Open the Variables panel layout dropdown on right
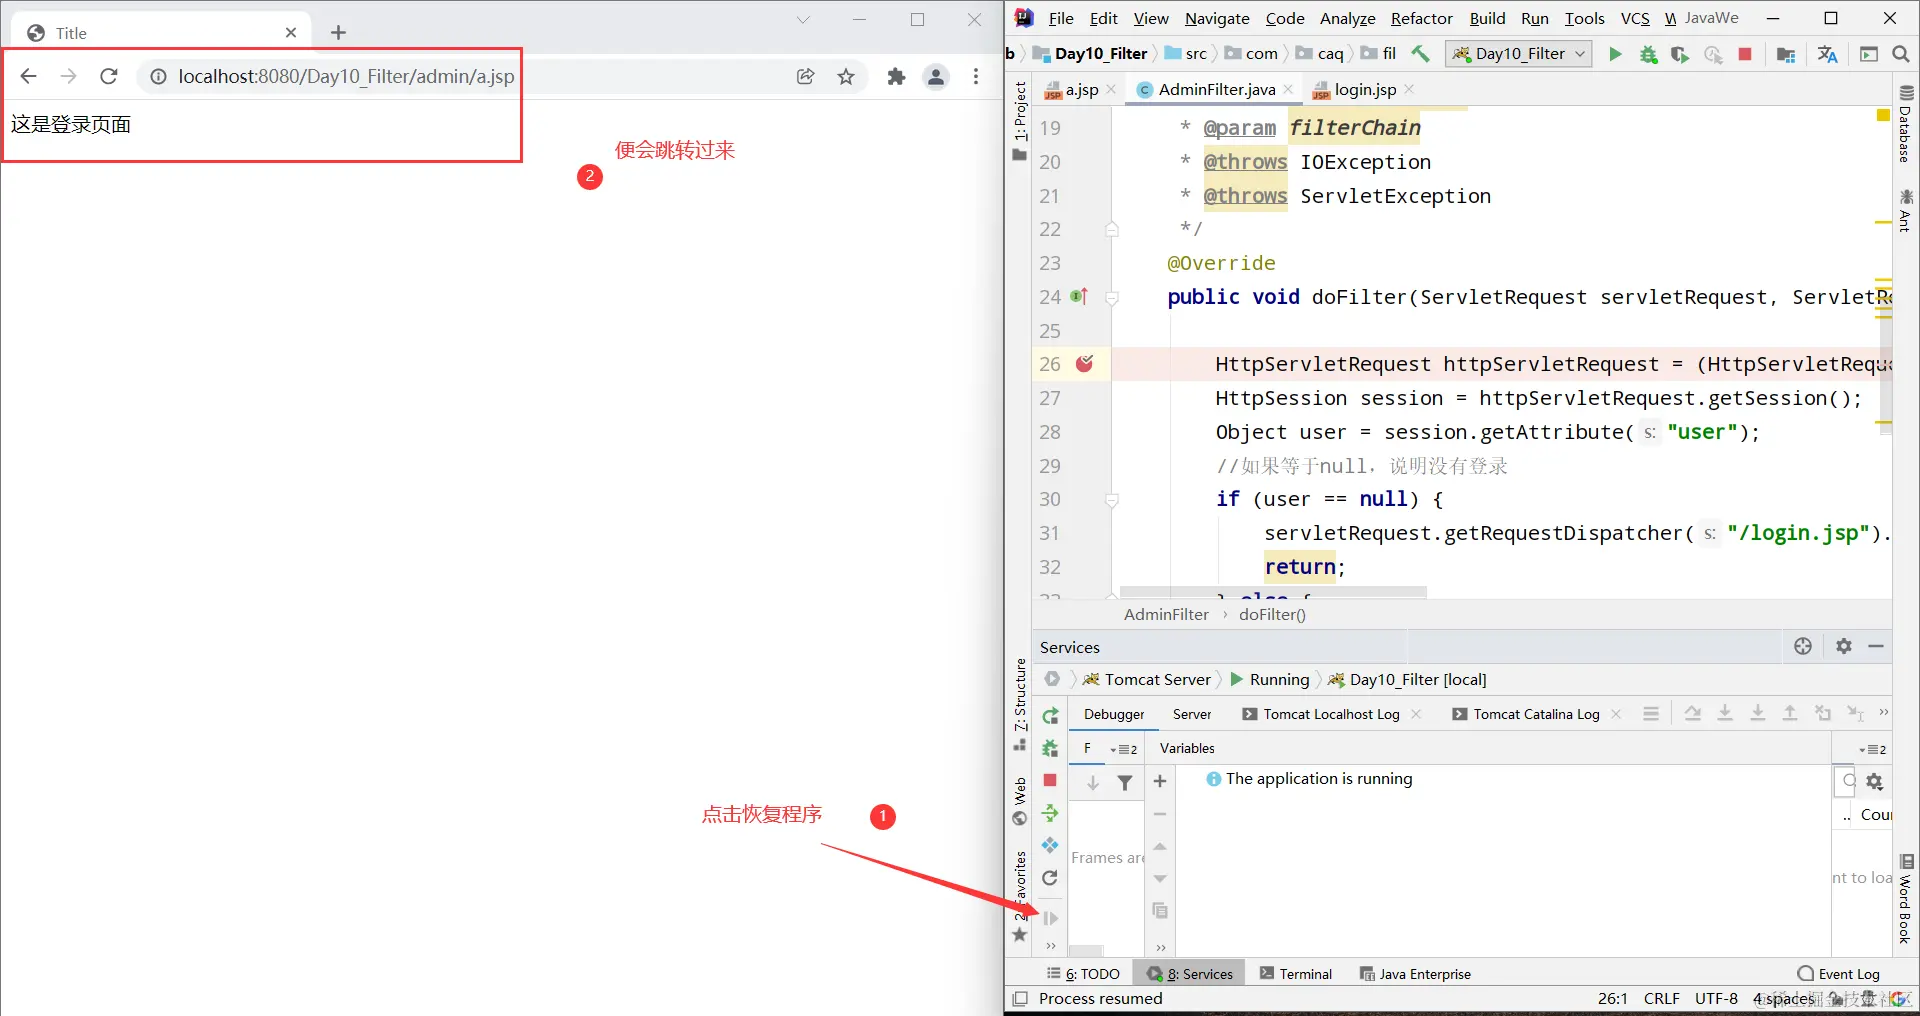 [x=1873, y=749]
